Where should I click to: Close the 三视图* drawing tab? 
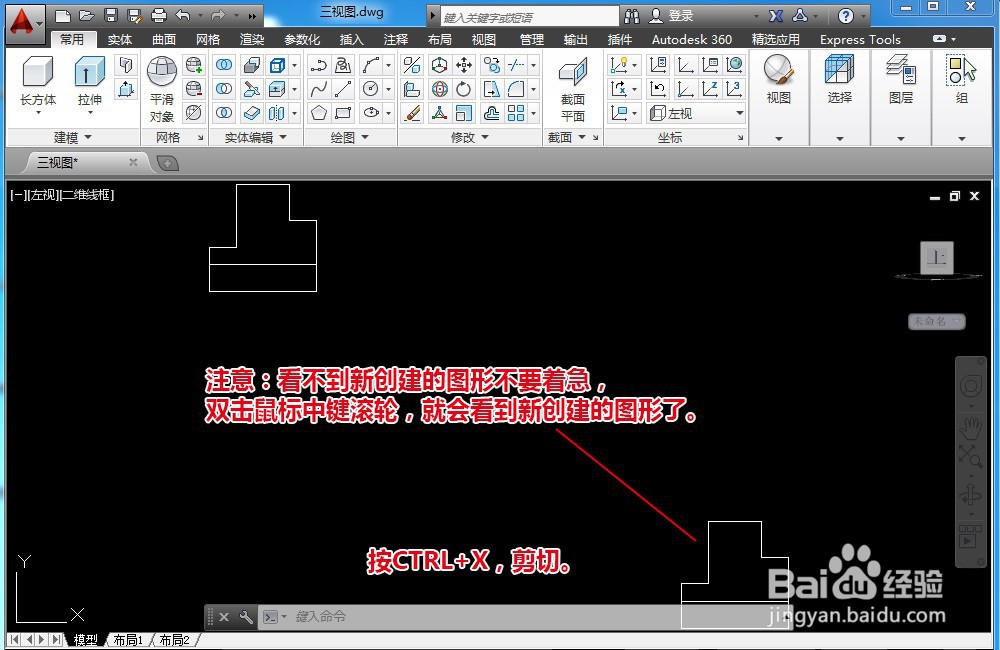(x=133, y=162)
